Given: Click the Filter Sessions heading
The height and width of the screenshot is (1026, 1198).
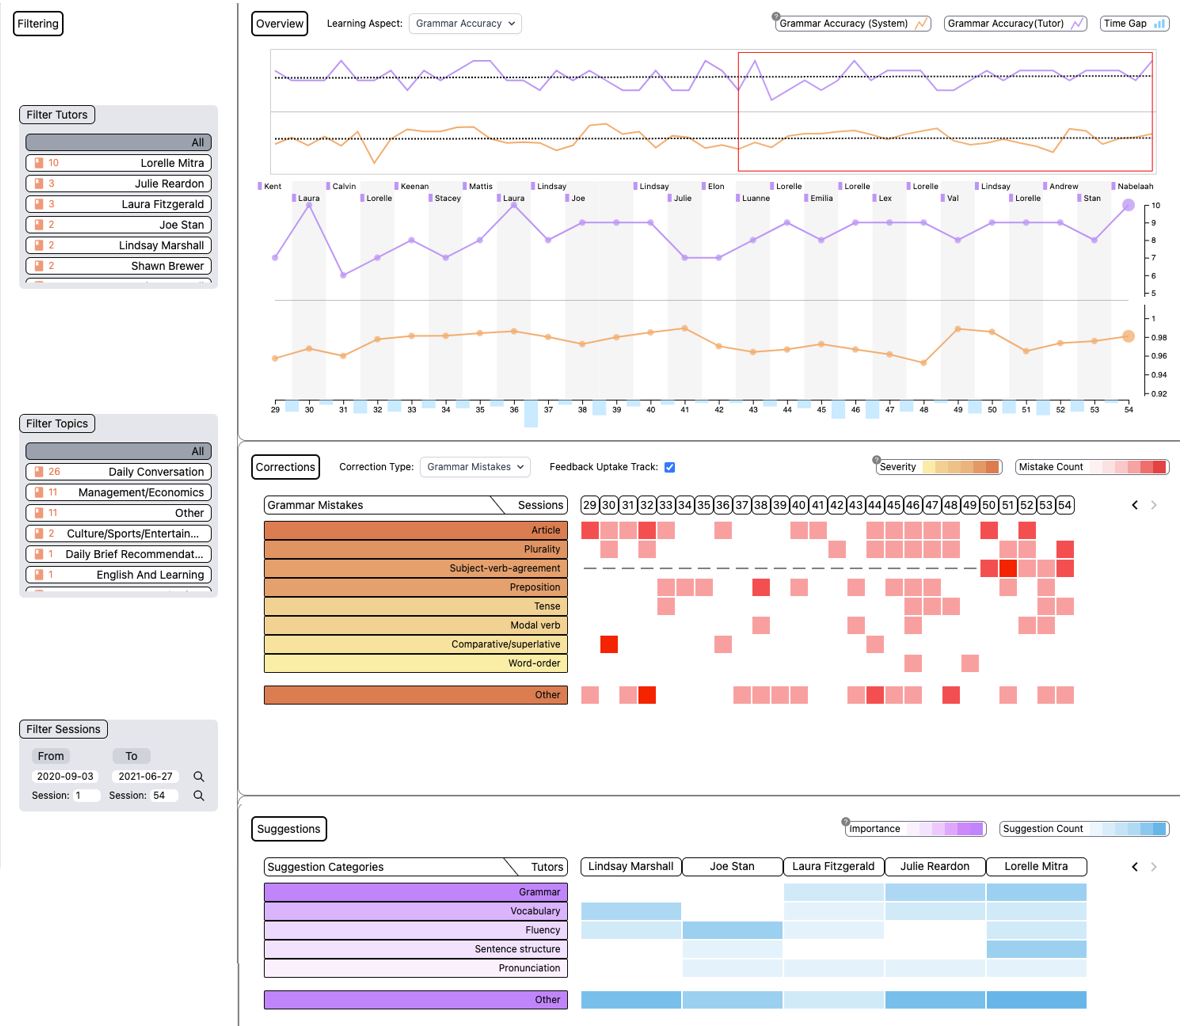Looking at the screenshot, I should (63, 729).
